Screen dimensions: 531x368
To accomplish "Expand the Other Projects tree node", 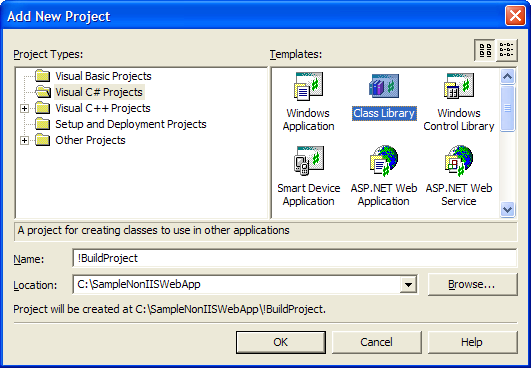I will 24,140.
